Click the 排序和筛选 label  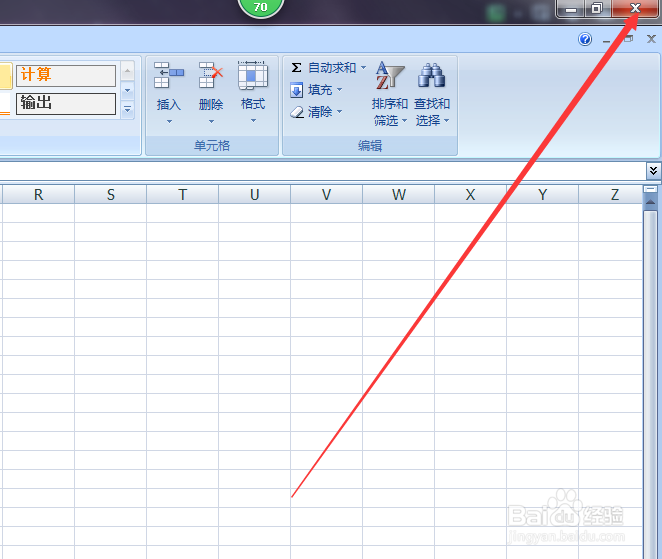click(x=389, y=112)
